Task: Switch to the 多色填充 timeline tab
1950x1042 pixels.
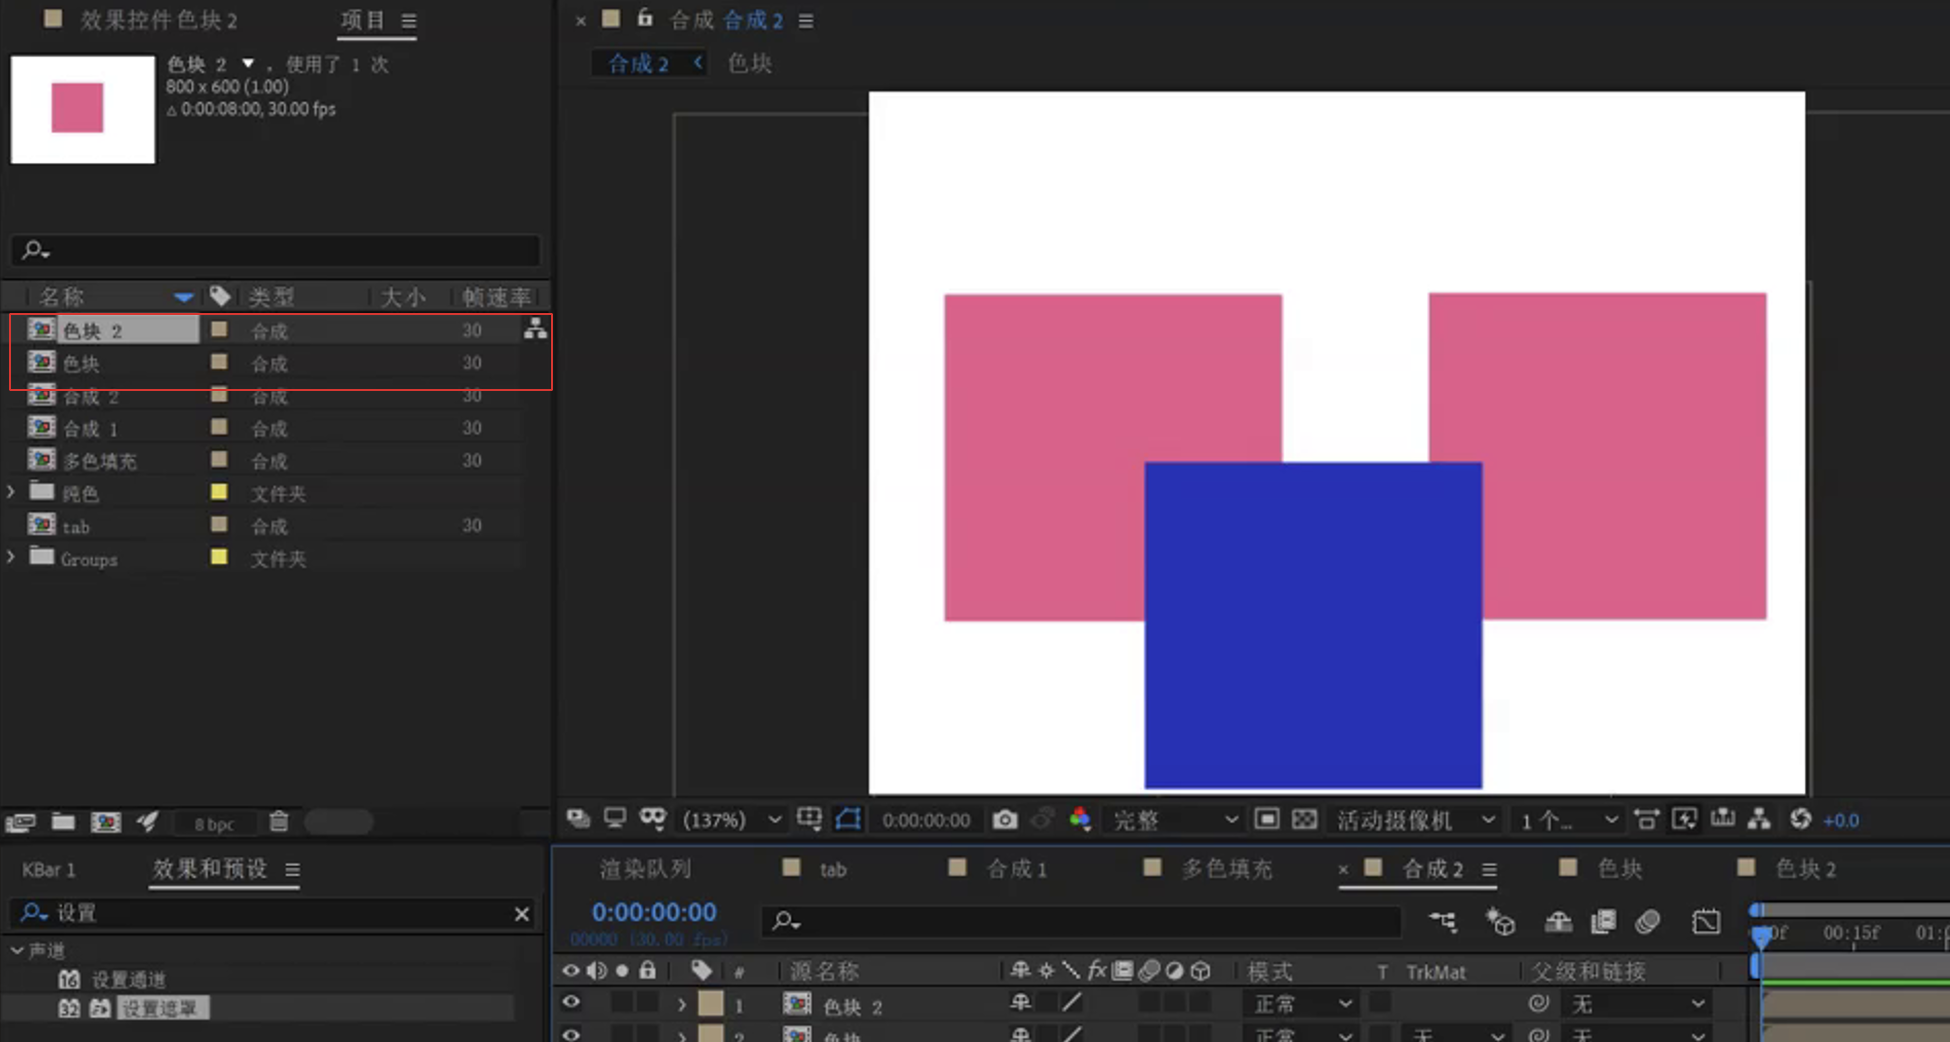Action: [1227, 869]
